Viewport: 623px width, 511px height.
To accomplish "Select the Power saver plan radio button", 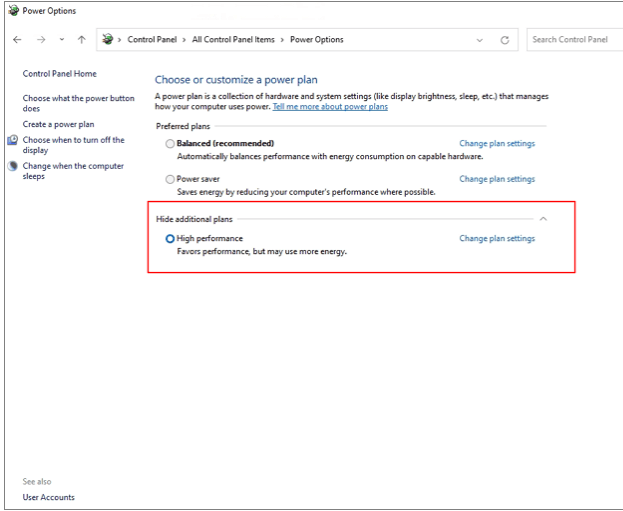I will 170,179.
